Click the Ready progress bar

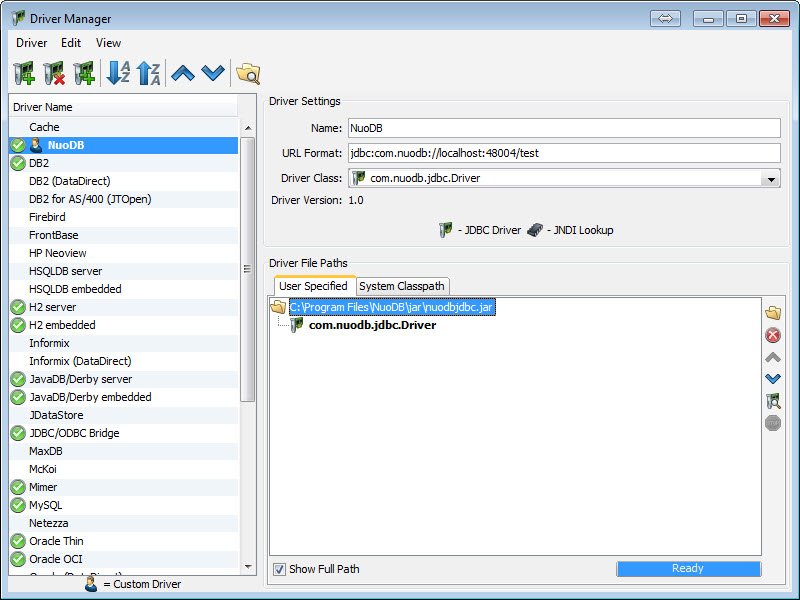[x=688, y=568]
